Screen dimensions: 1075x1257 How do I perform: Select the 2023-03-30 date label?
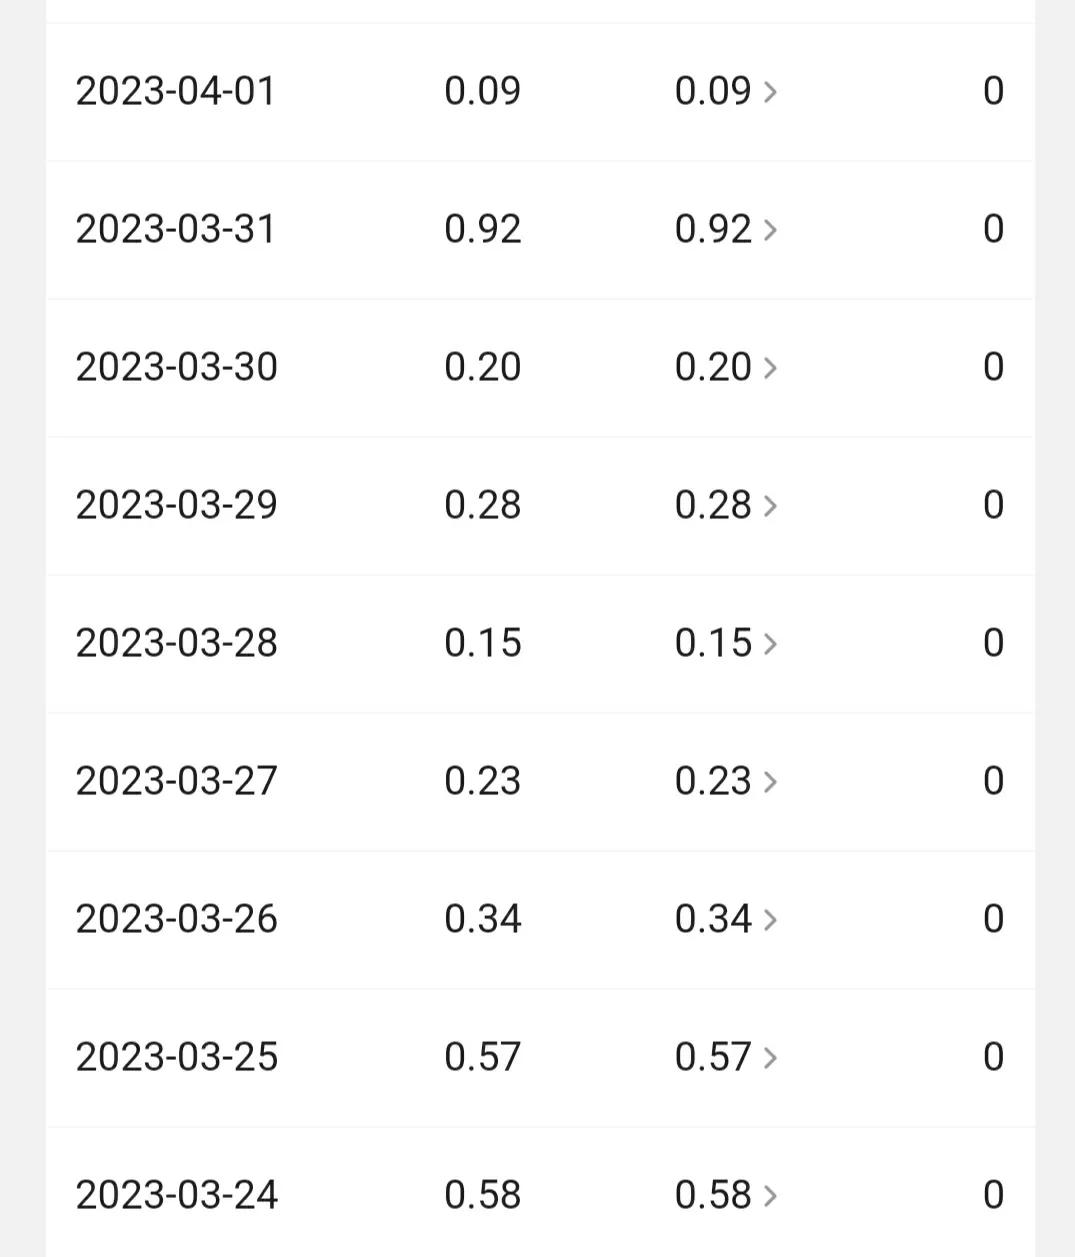pyautogui.click(x=176, y=367)
